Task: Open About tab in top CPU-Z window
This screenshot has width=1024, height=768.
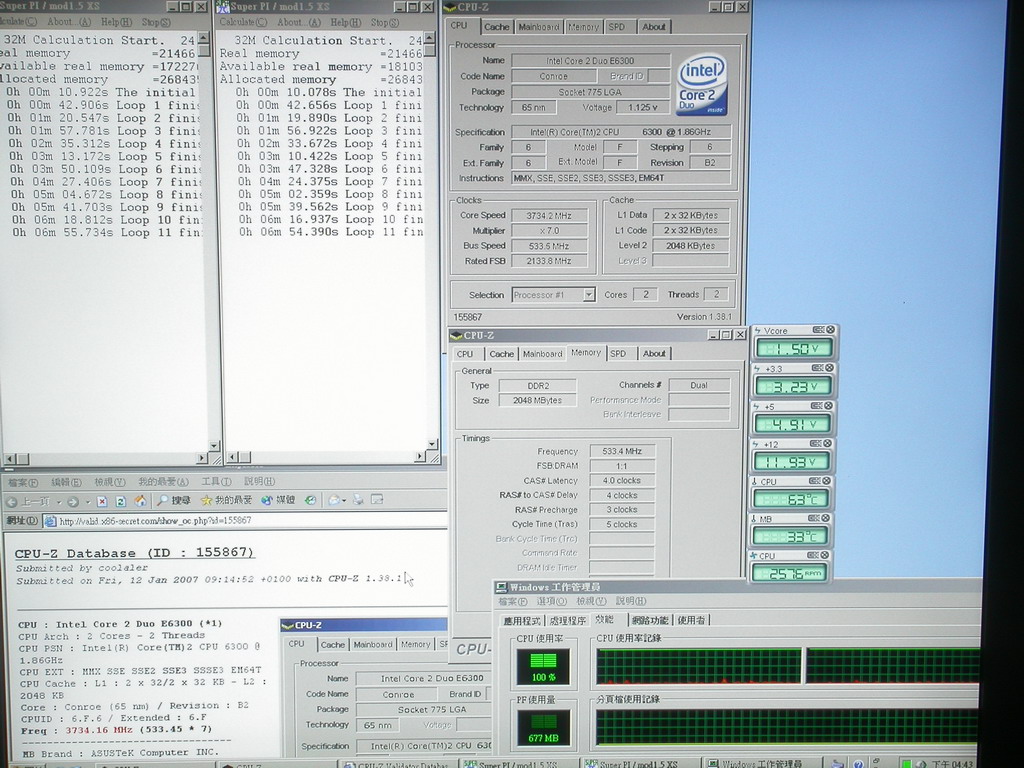Action: tap(653, 27)
